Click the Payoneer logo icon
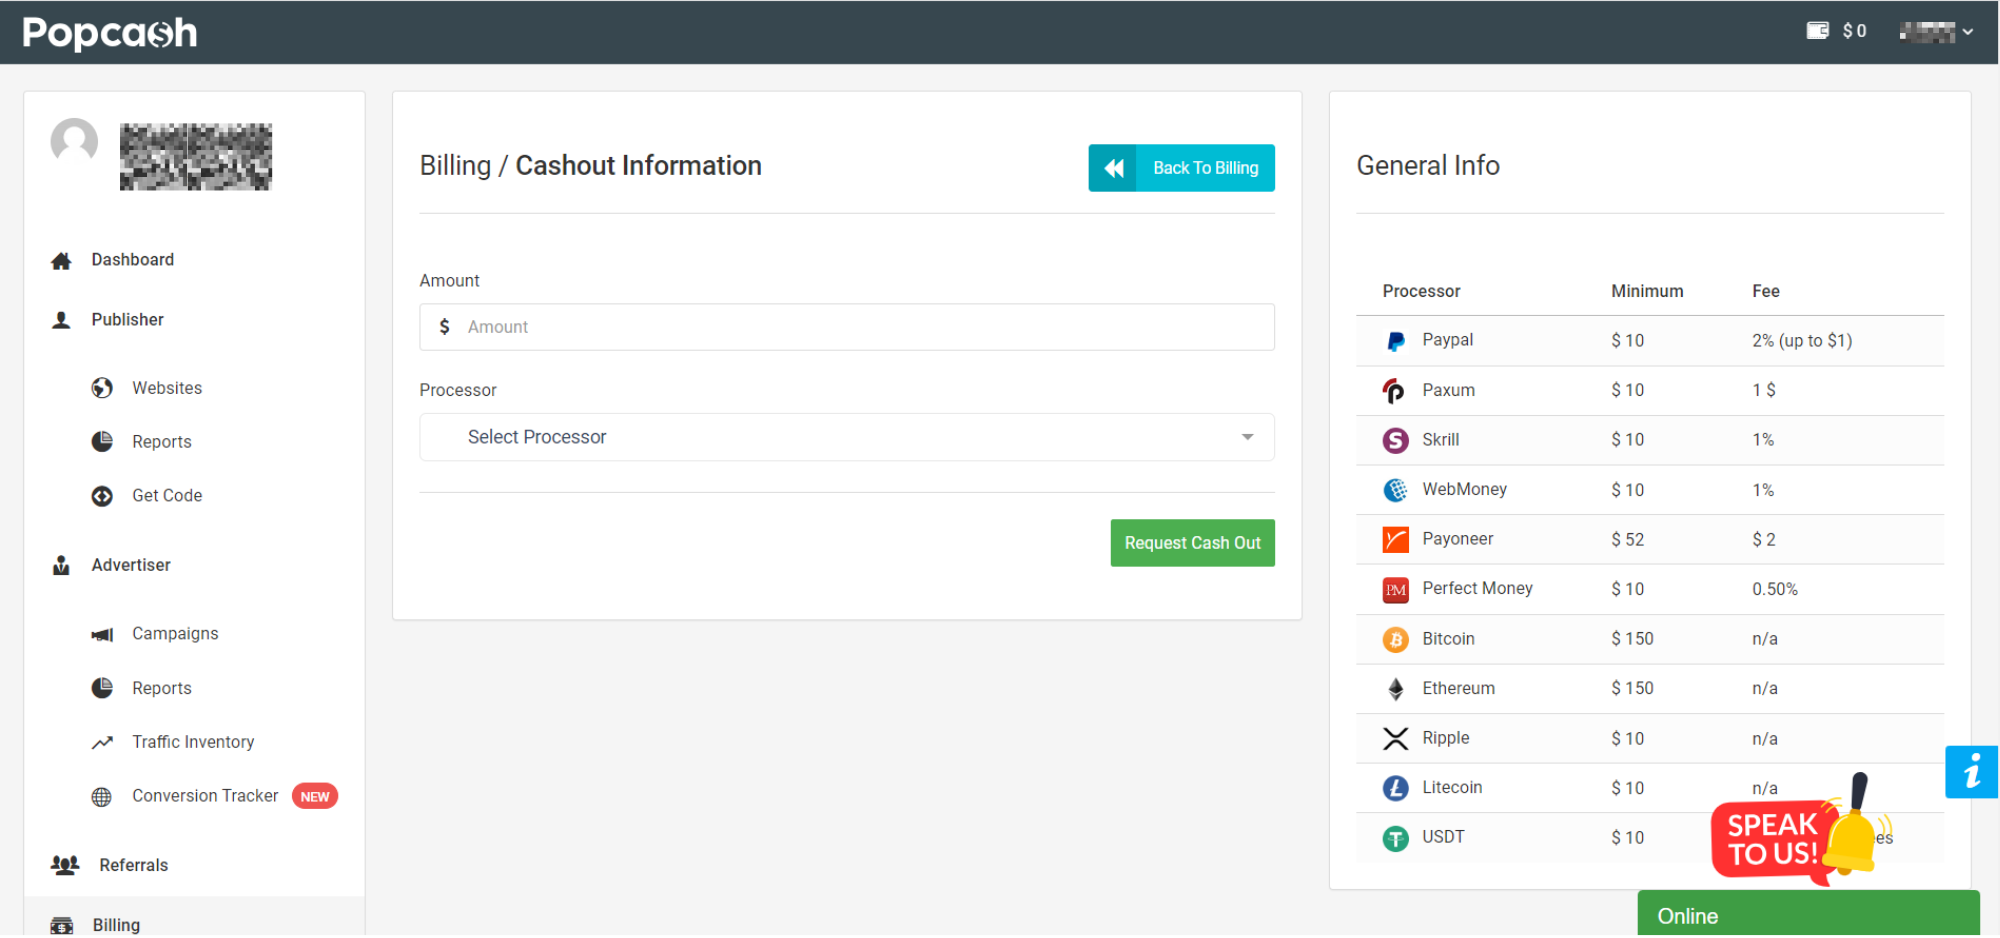This screenshot has width=2000, height=938. coord(1395,540)
